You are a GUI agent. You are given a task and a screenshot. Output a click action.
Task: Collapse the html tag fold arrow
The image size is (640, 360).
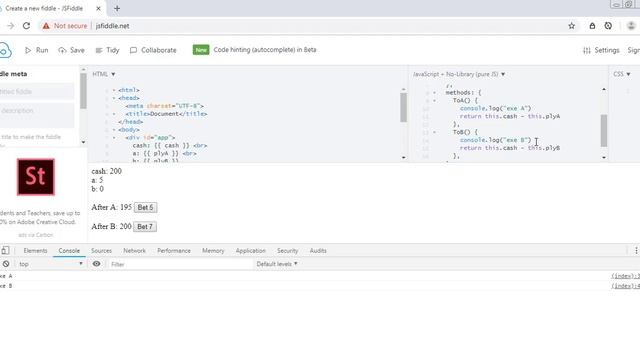[114, 90]
